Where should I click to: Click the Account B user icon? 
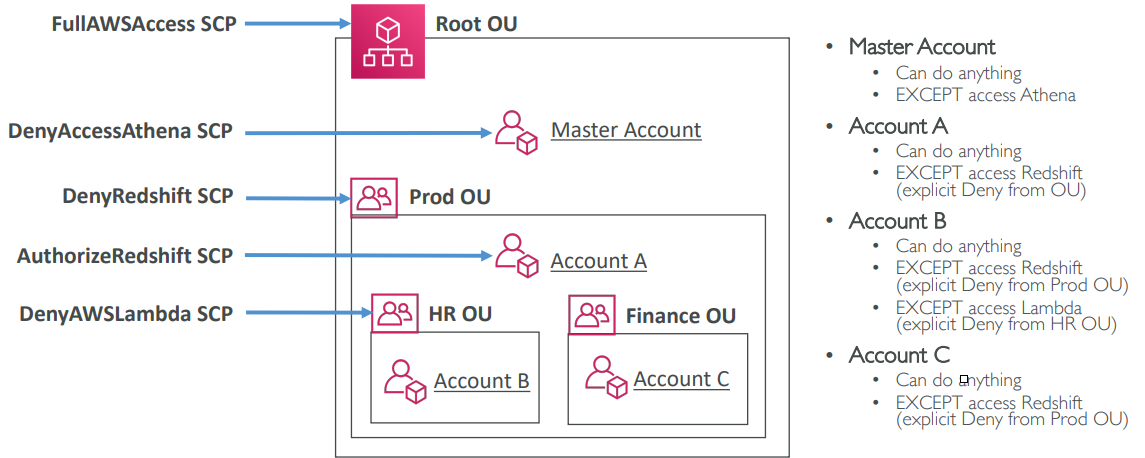pos(405,381)
